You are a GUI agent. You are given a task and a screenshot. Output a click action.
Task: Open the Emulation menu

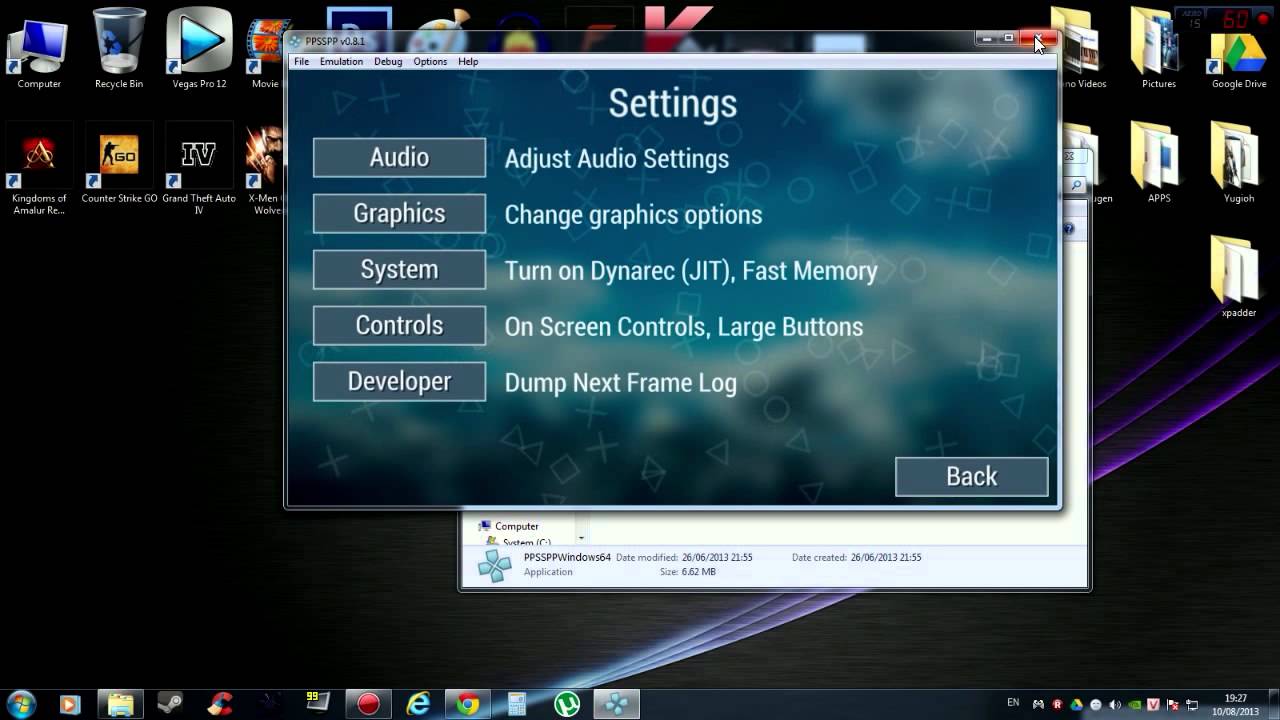point(341,62)
